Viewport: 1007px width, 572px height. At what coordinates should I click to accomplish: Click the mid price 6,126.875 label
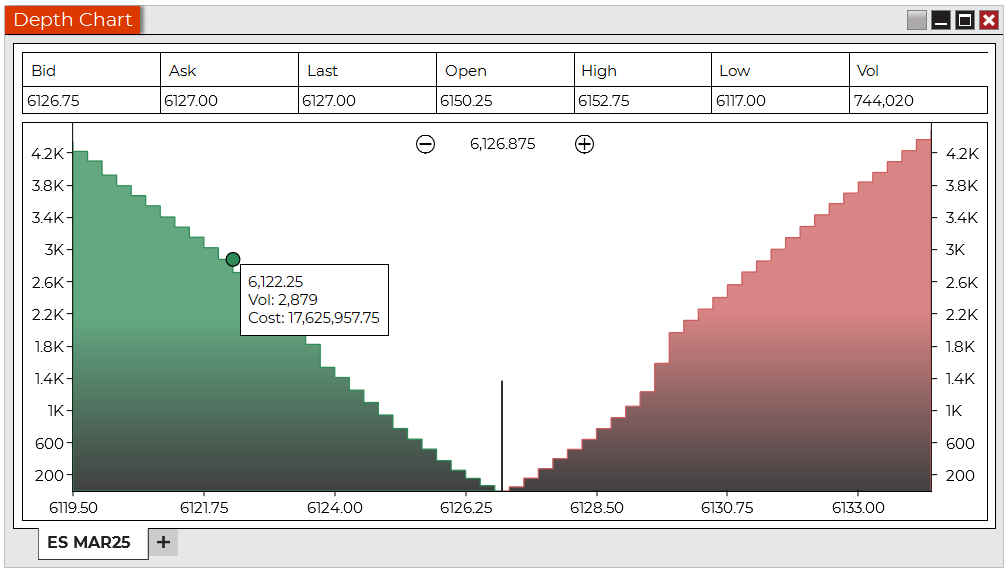503,144
